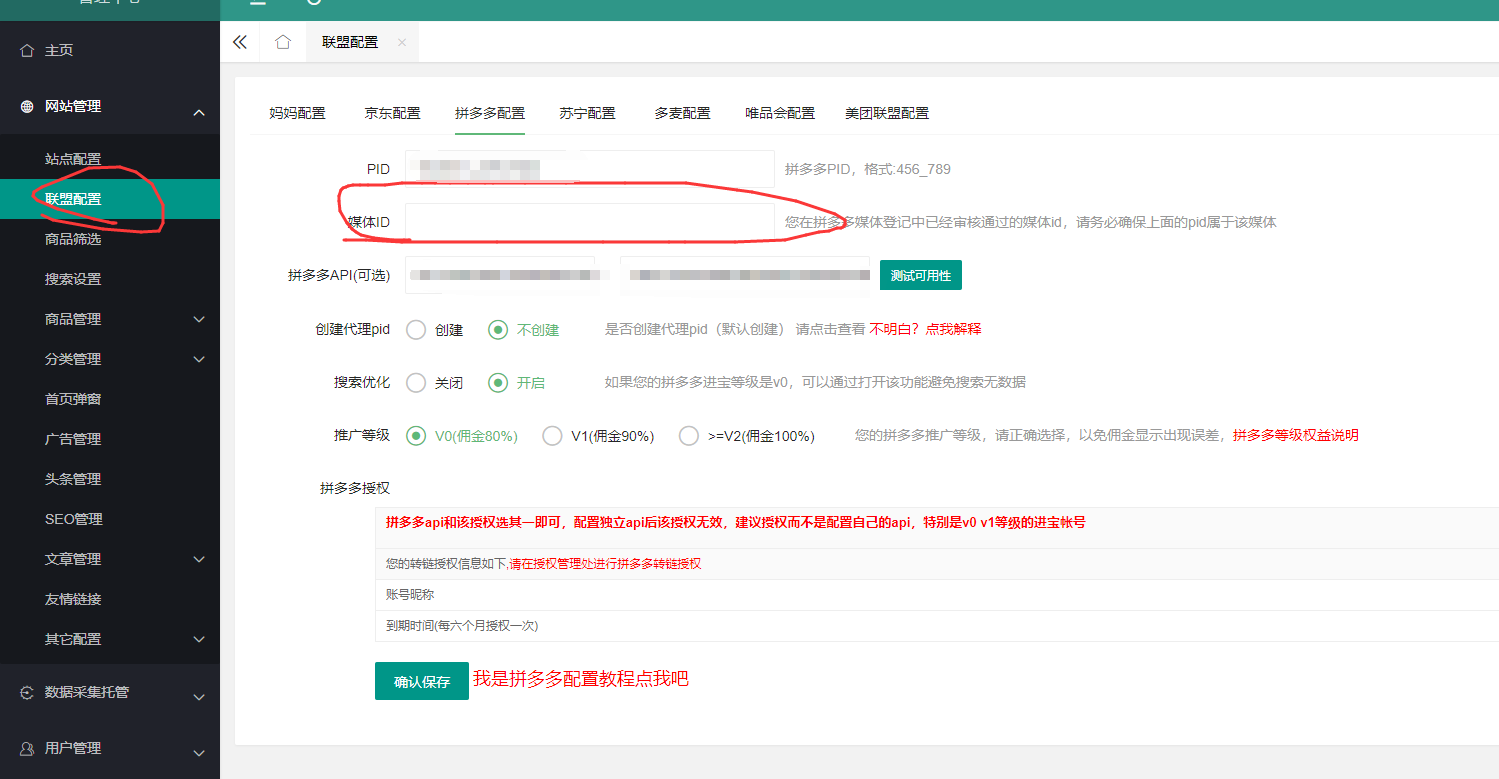Switch to 苏宁配置 tab

click(587, 113)
